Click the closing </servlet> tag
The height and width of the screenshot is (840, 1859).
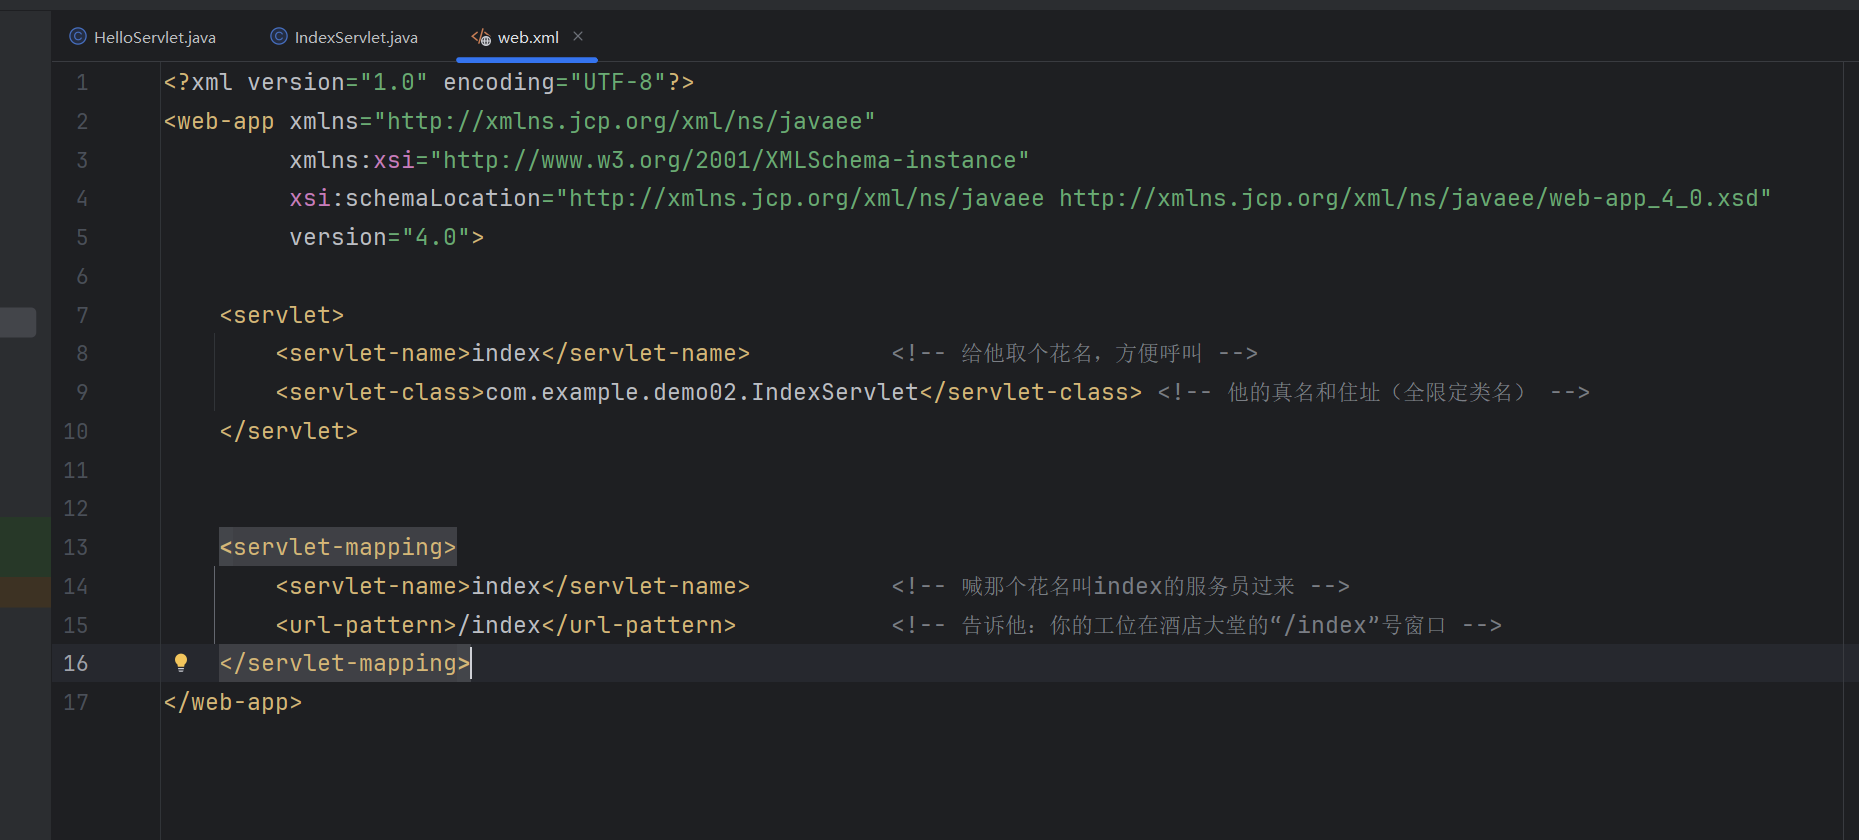pyautogui.click(x=289, y=431)
